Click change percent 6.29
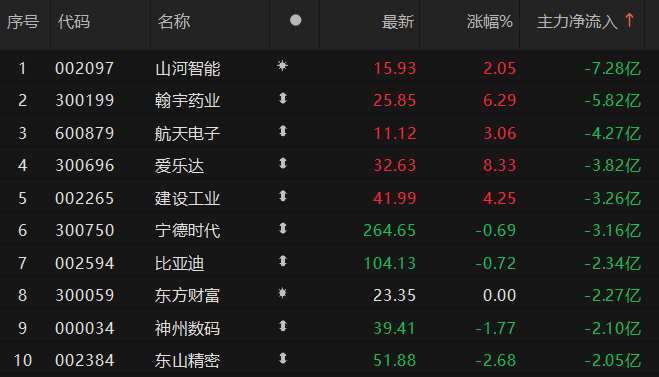 tap(499, 100)
